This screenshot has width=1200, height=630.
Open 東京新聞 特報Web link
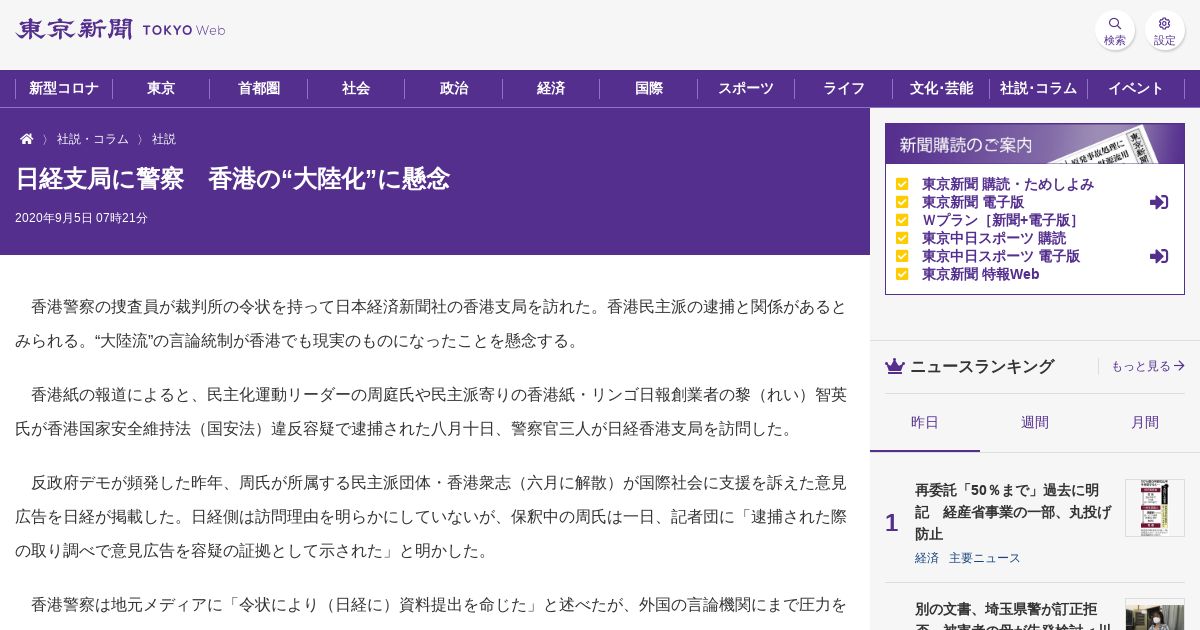pyautogui.click(x=981, y=274)
